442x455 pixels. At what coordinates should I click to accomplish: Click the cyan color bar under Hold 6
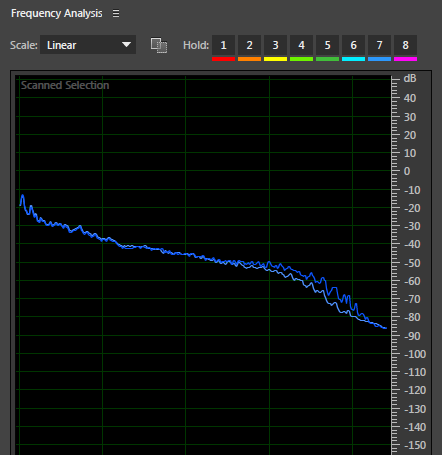point(353,59)
